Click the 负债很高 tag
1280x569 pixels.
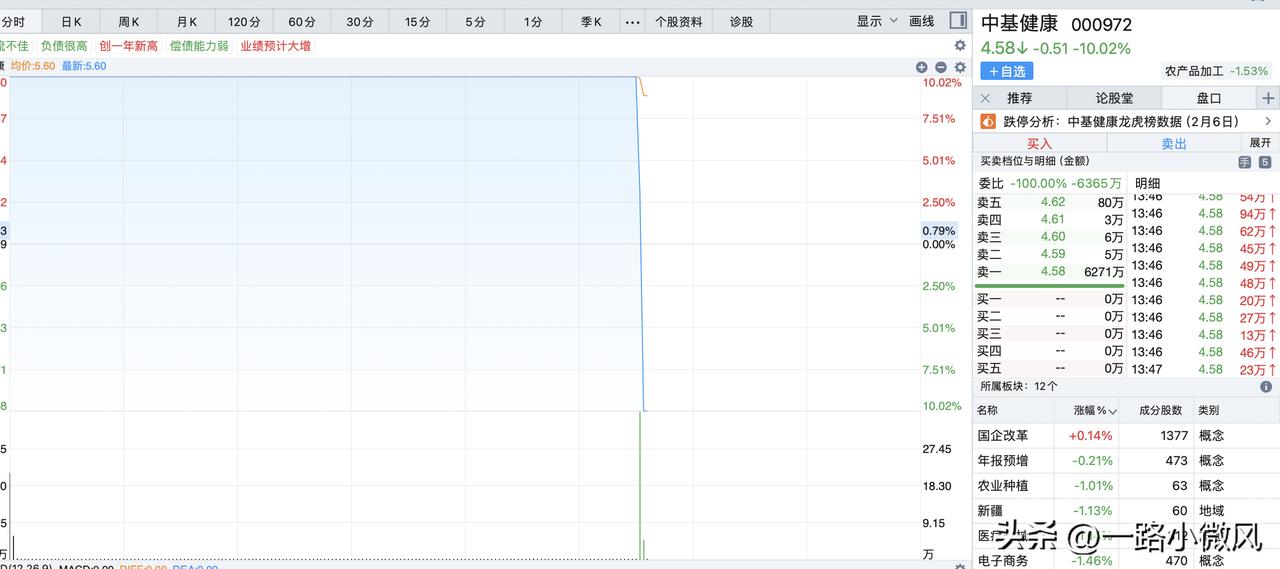(x=64, y=46)
